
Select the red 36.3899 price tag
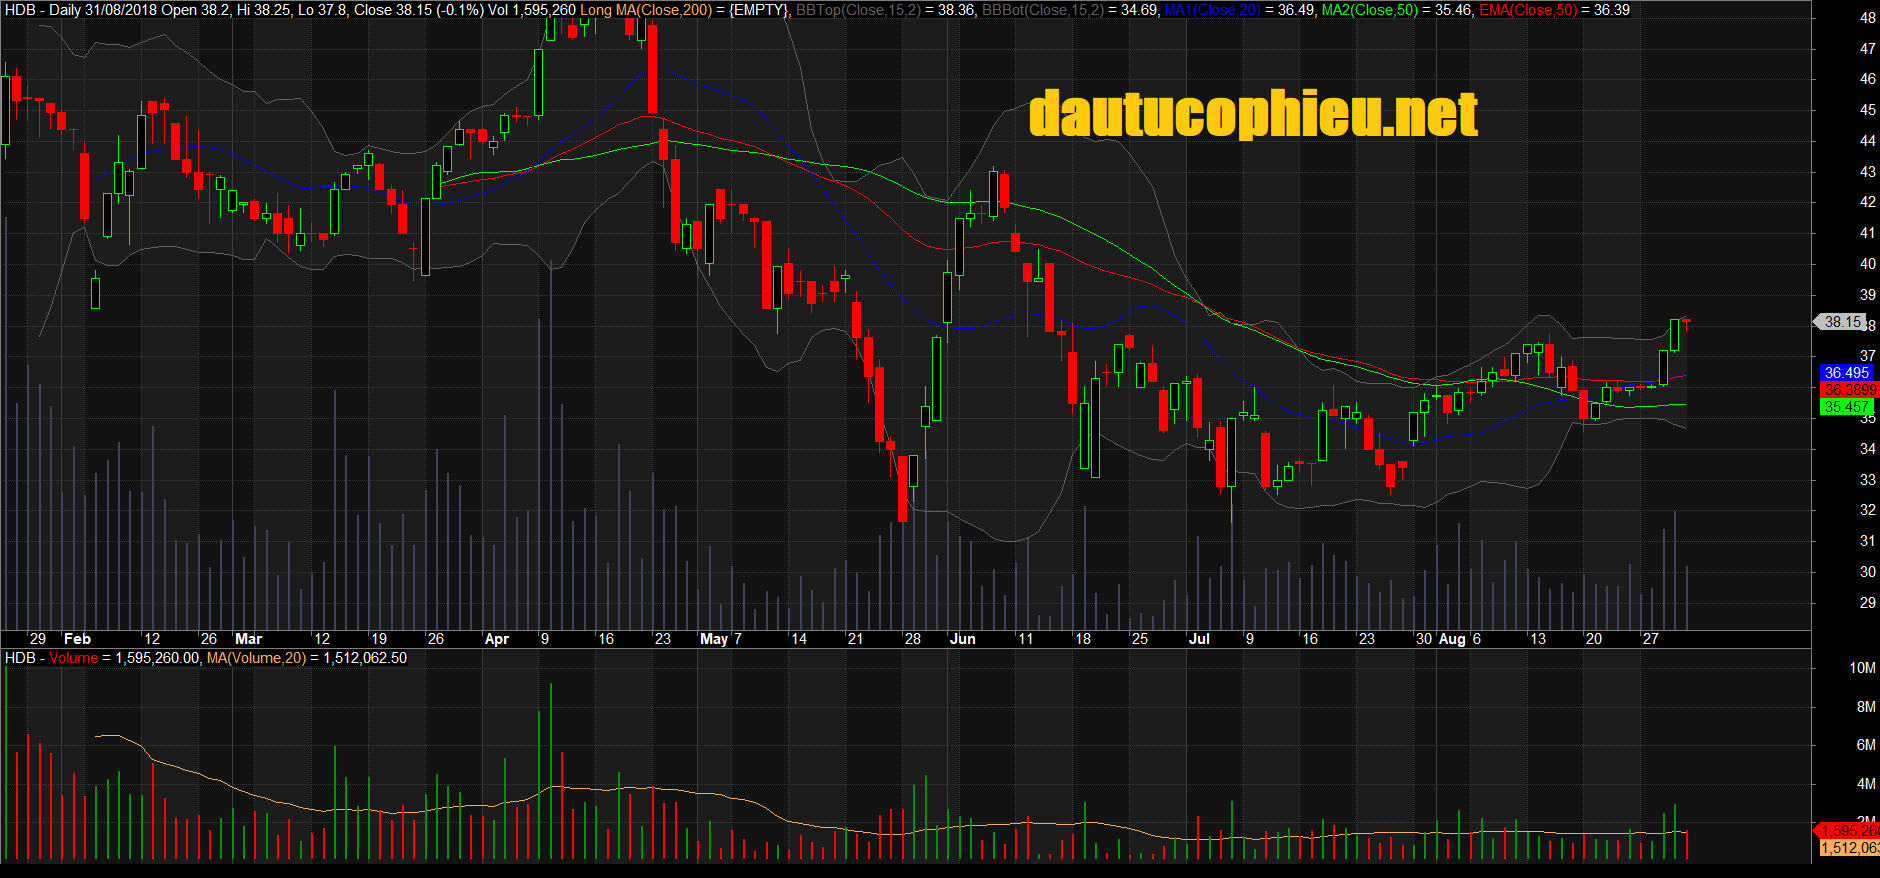1848,390
